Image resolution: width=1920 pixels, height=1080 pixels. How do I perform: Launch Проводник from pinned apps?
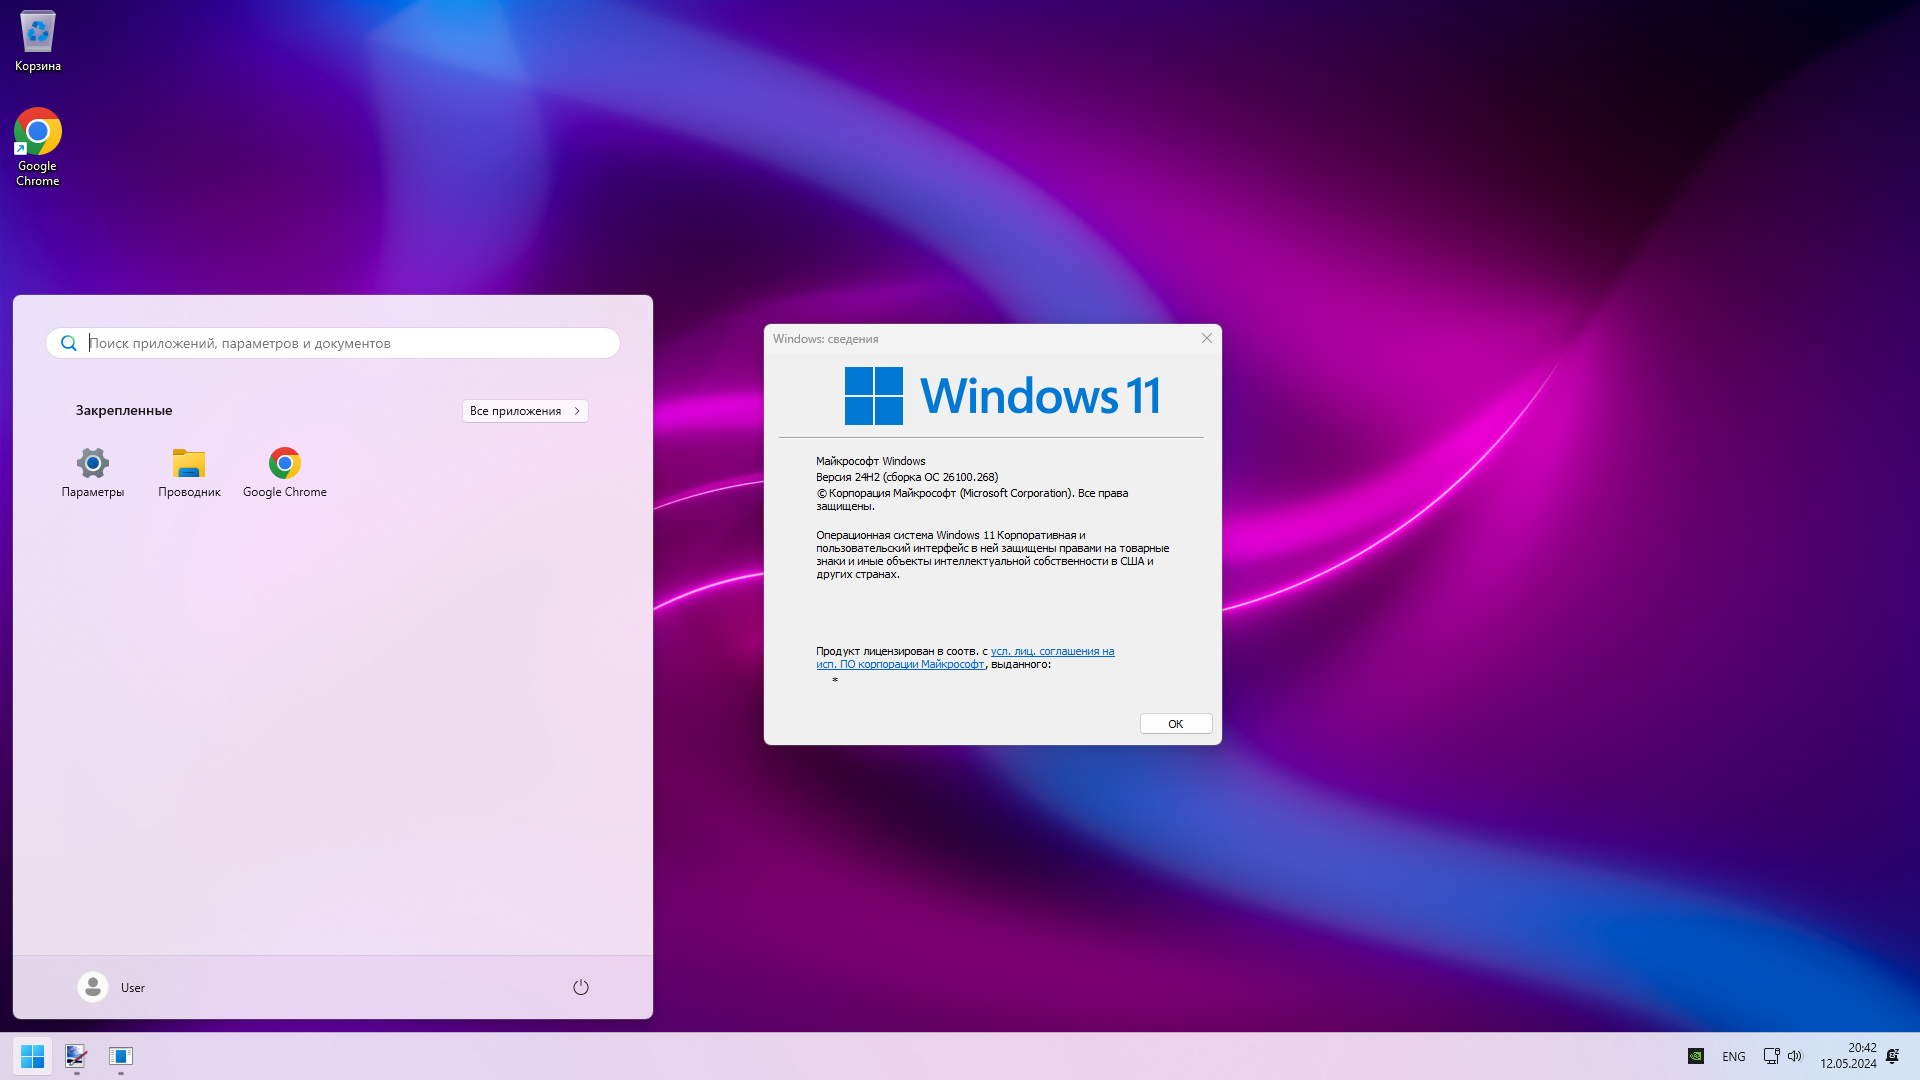click(189, 472)
